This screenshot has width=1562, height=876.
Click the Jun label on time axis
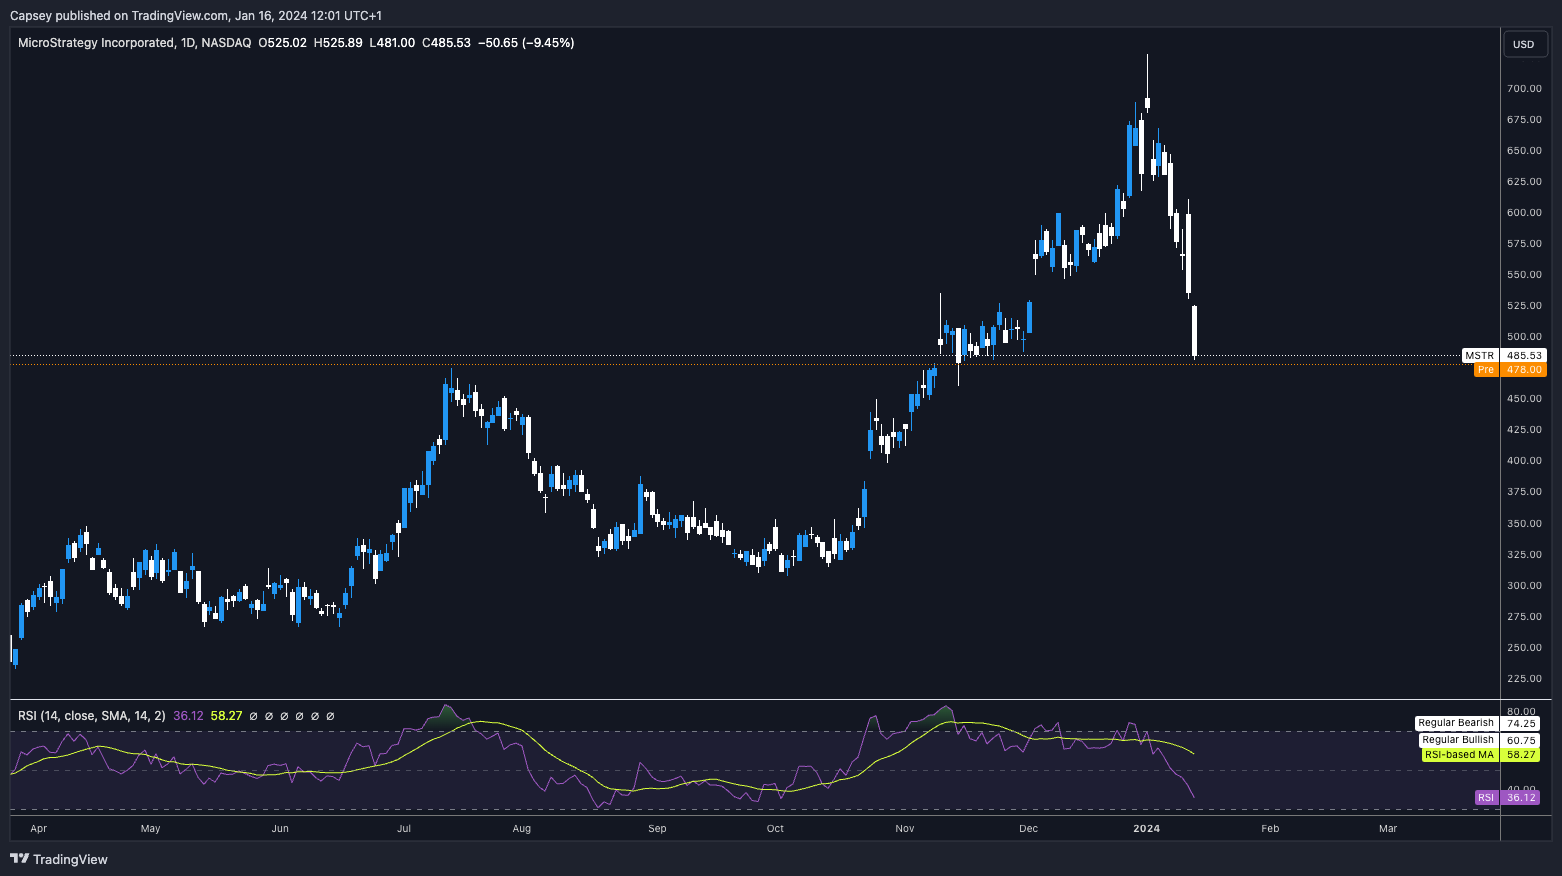tap(280, 828)
